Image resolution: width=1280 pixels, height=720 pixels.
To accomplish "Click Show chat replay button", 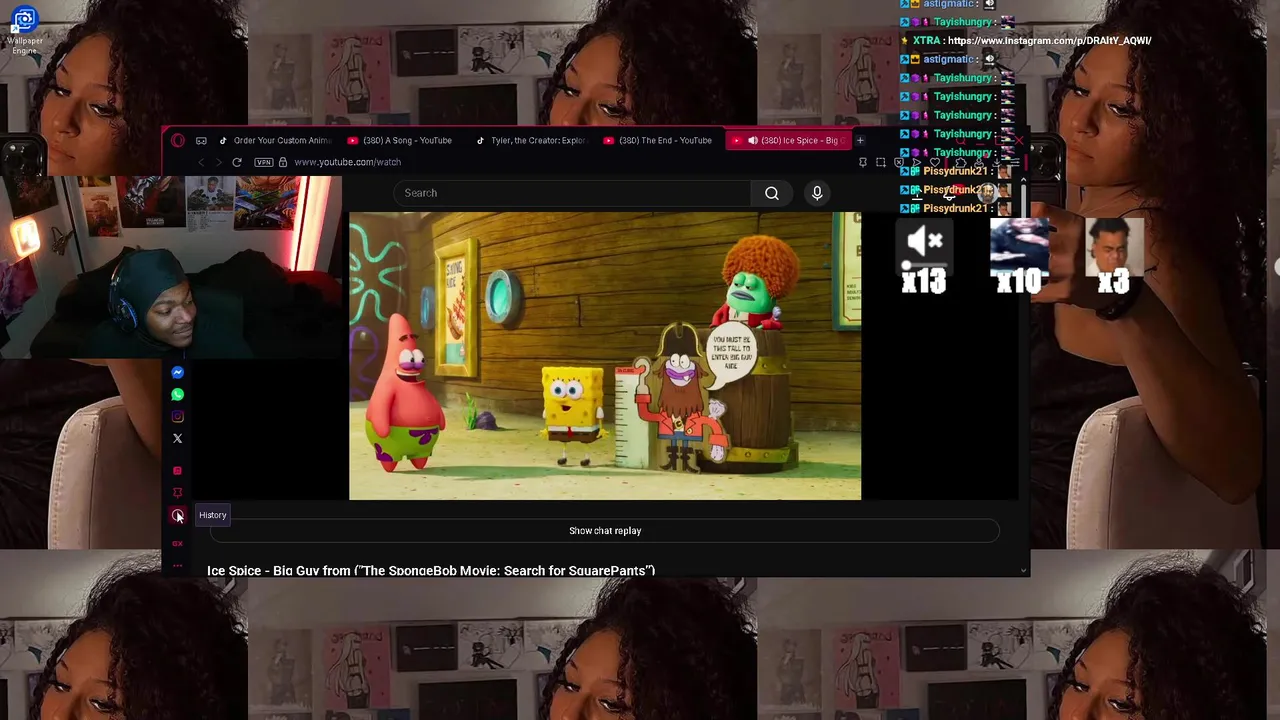I will (x=605, y=531).
